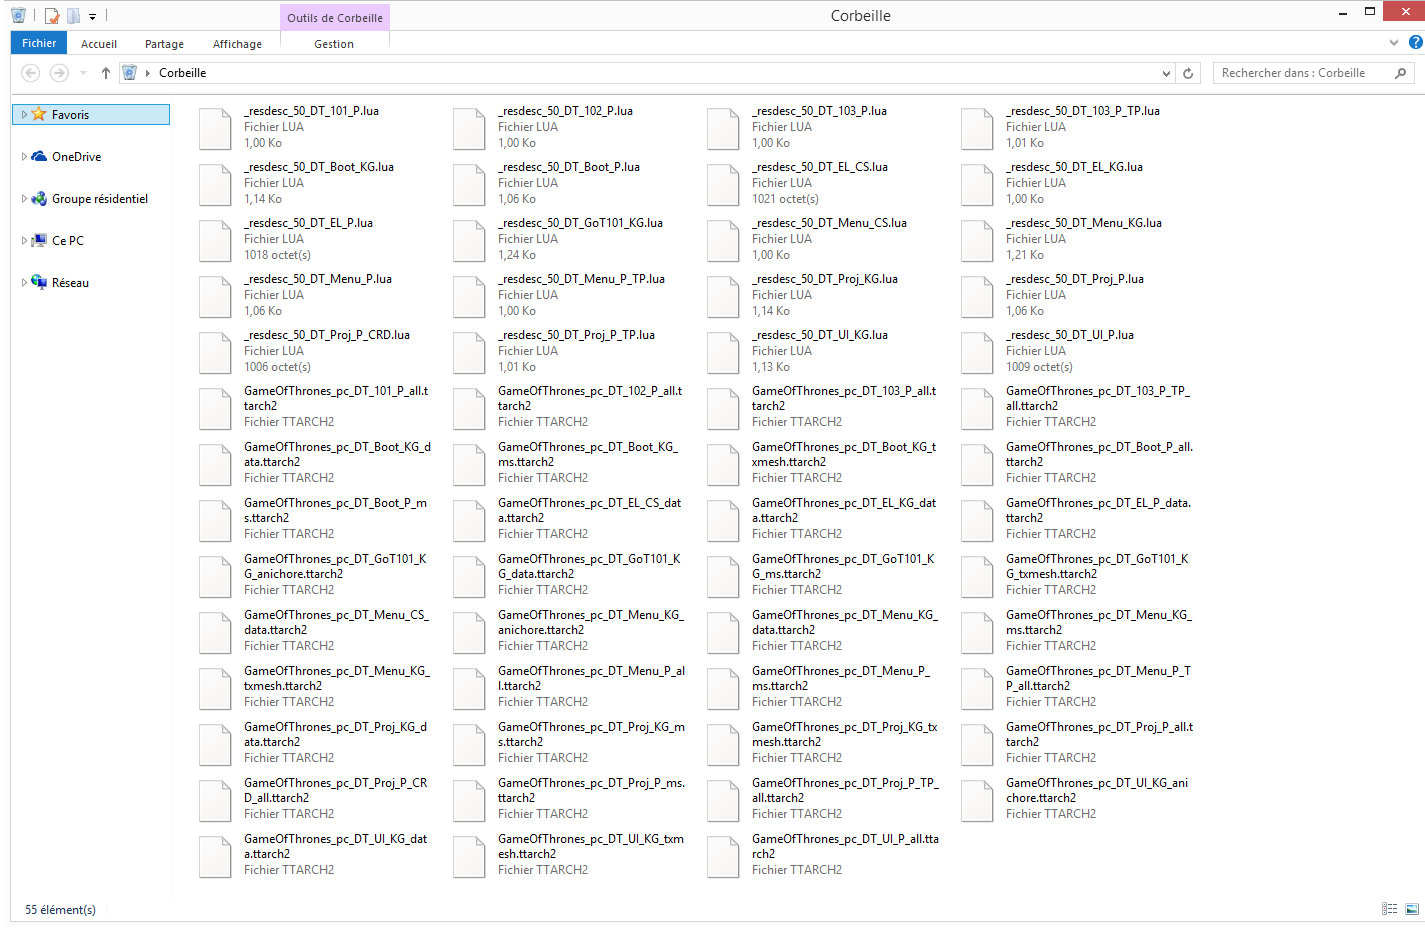Switch to the Partage ribbon tab
This screenshot has height=929, width=1425.
(x=164, y=44)
